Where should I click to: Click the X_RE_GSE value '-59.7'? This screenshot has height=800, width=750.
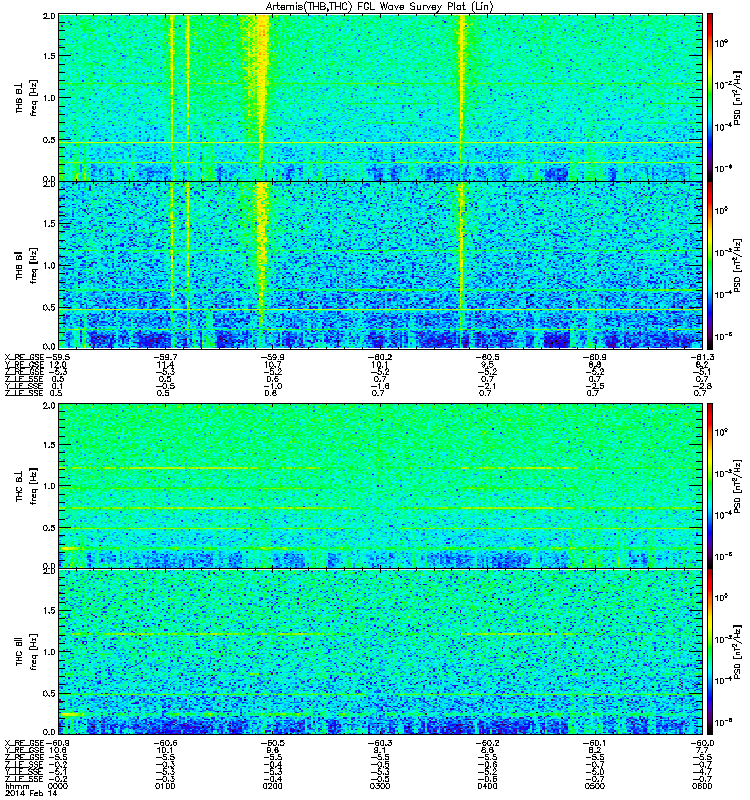(x=165, y=357)
